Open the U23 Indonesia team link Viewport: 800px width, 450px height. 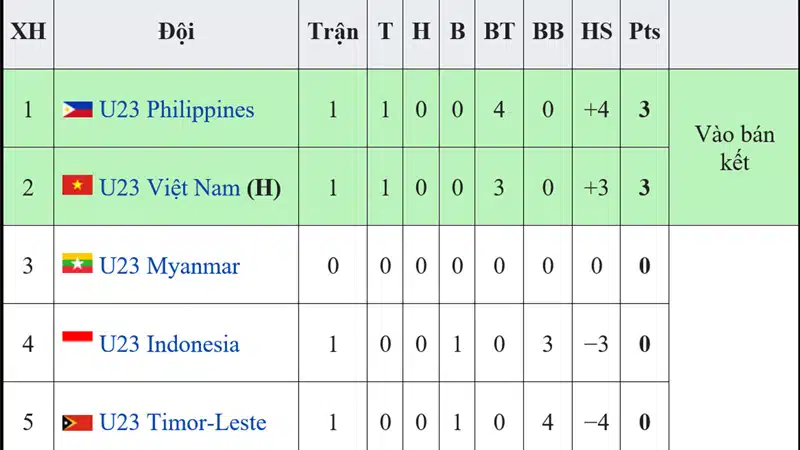[169, 344]
